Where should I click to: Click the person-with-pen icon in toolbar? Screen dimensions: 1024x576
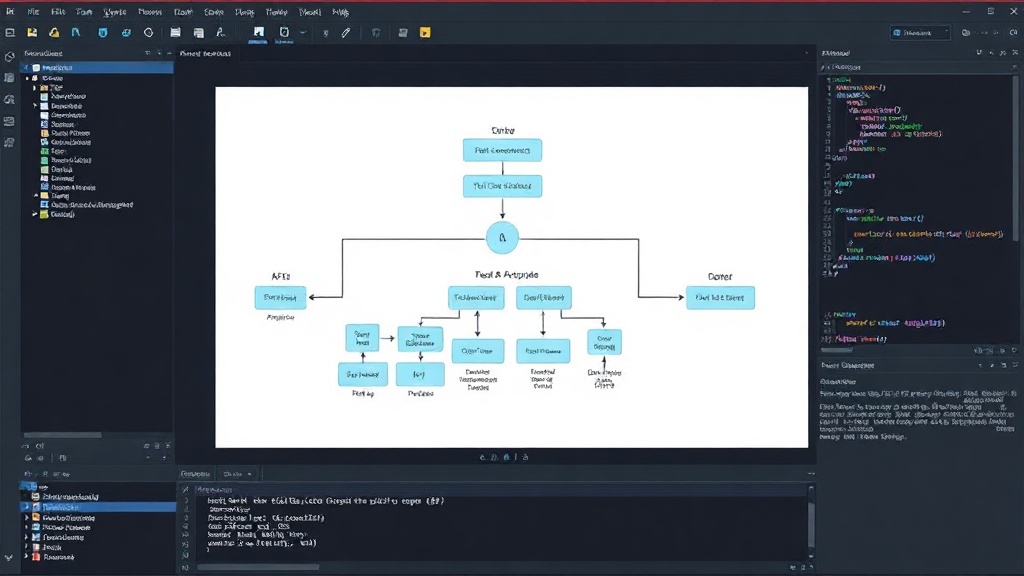pos(221,33)
